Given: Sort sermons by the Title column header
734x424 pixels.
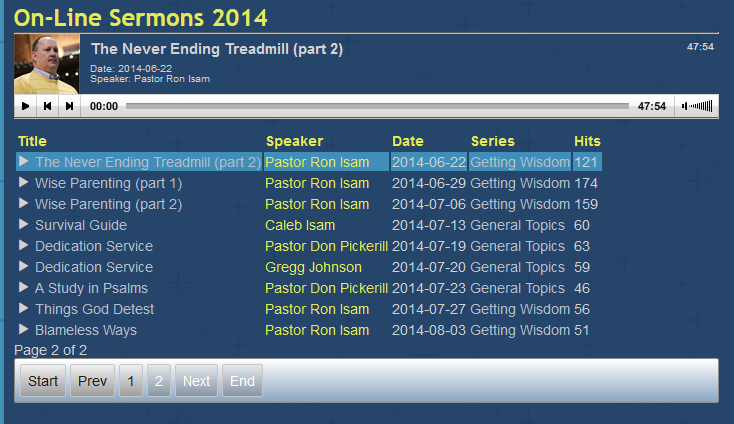Looking at the screenshot, I should pyautogui.click(x=32, y=141).
